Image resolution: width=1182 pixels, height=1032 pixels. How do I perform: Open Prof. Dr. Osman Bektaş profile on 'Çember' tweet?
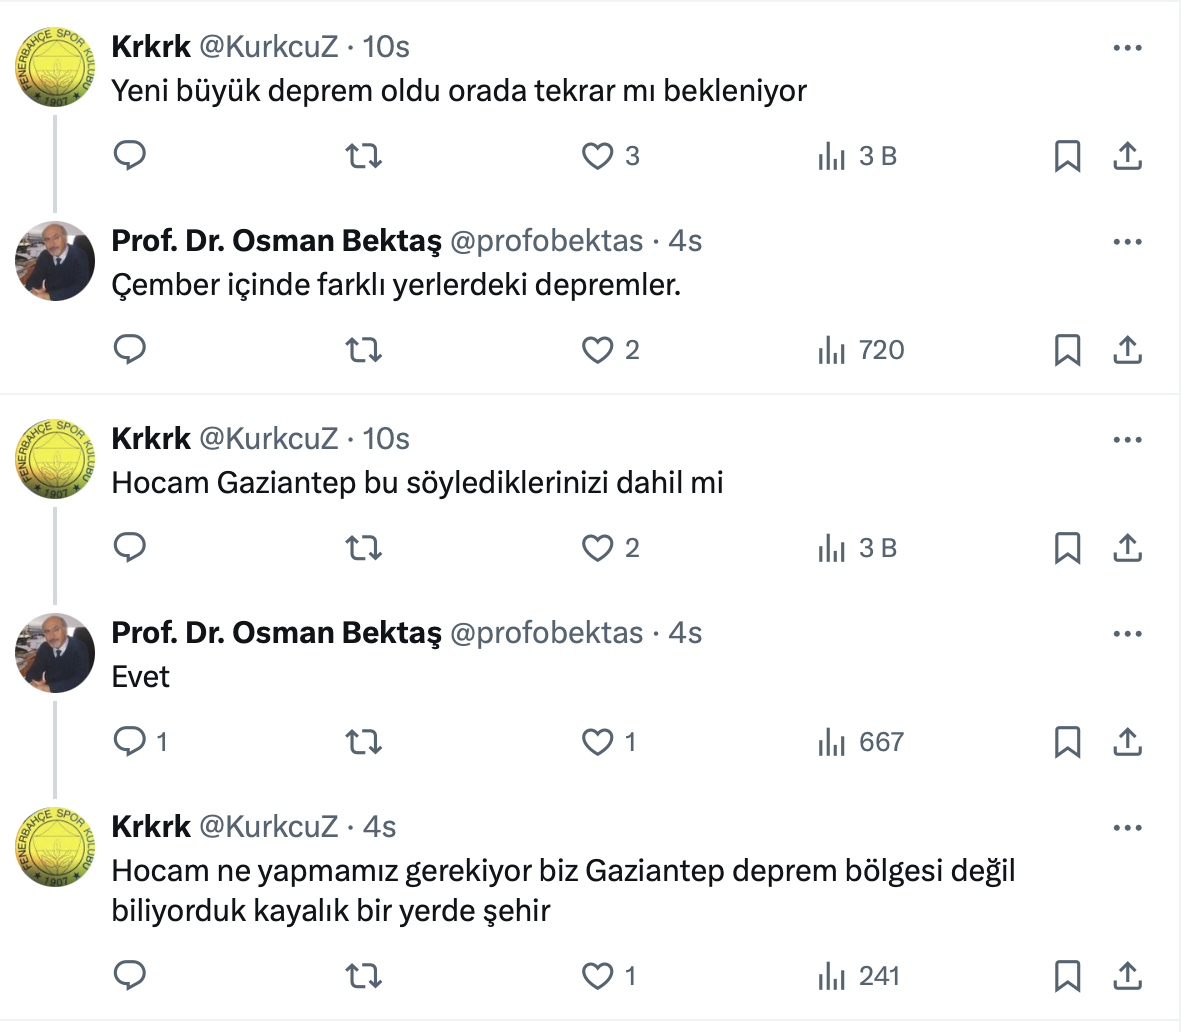click(x=276, y=241)
